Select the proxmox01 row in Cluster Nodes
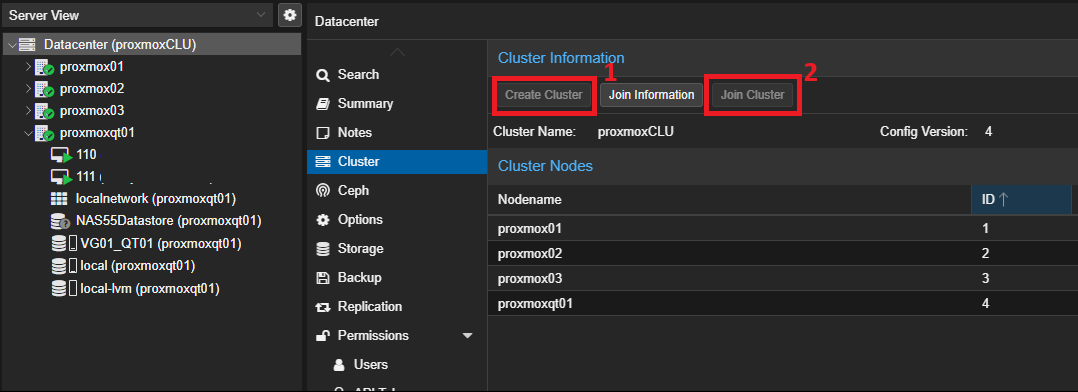The width and height of the screenshot is (1078, 392). click(x=782, y=228)
